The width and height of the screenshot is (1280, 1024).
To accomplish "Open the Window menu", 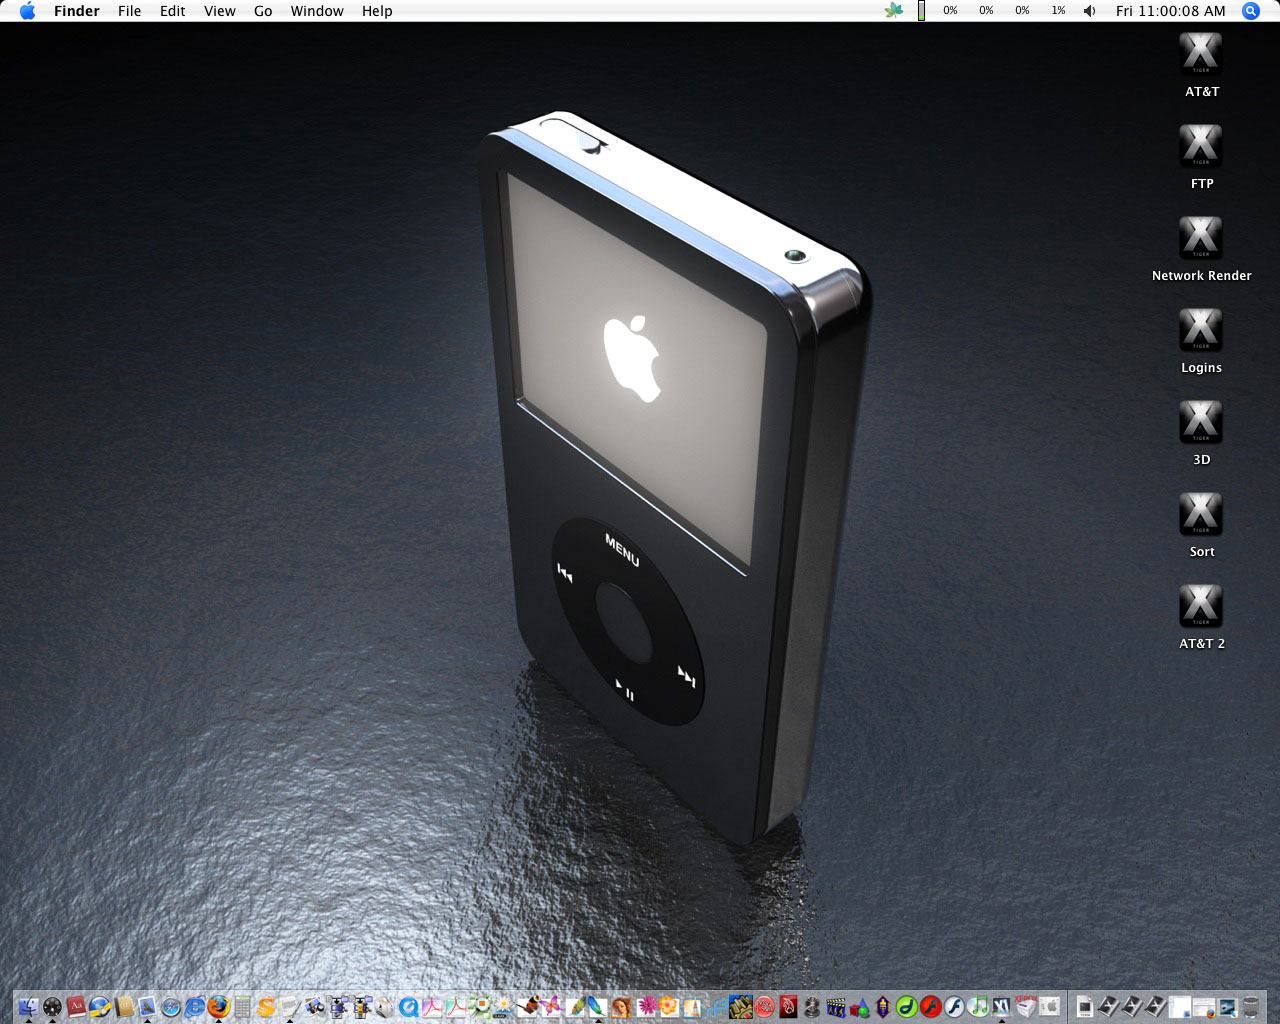I will click(317, 11).
